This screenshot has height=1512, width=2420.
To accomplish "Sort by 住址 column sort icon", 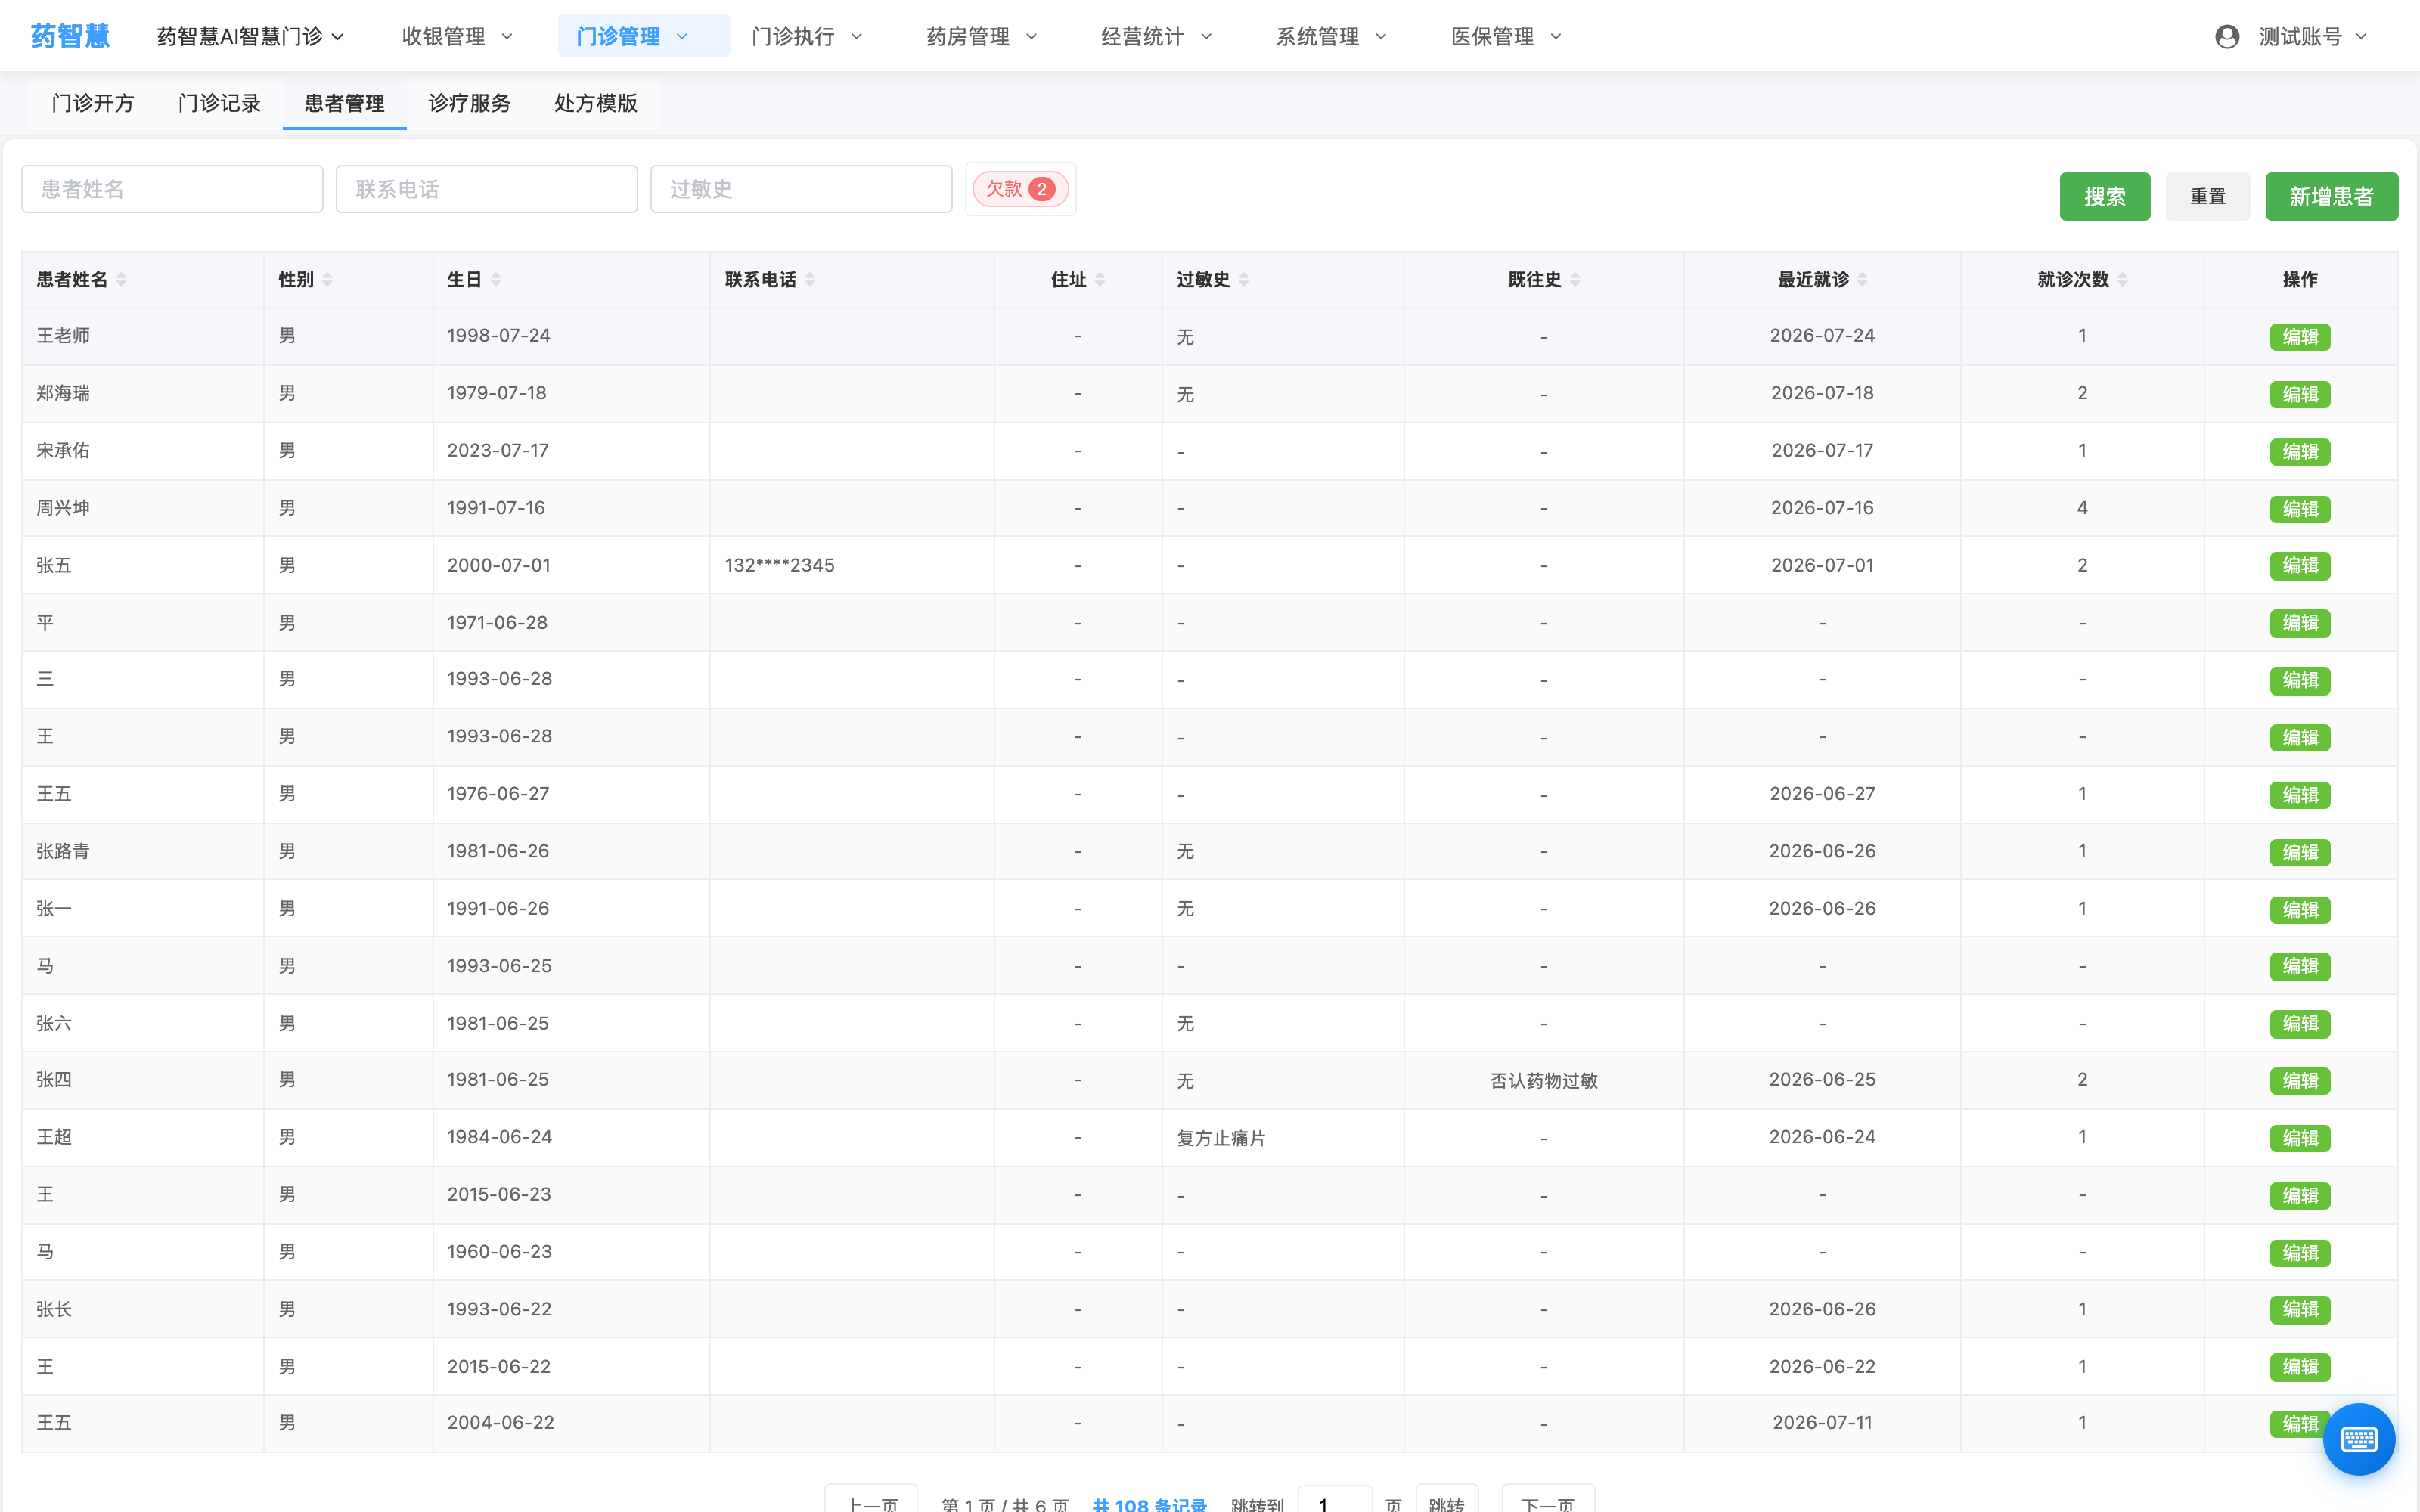I will (1100, 280).
